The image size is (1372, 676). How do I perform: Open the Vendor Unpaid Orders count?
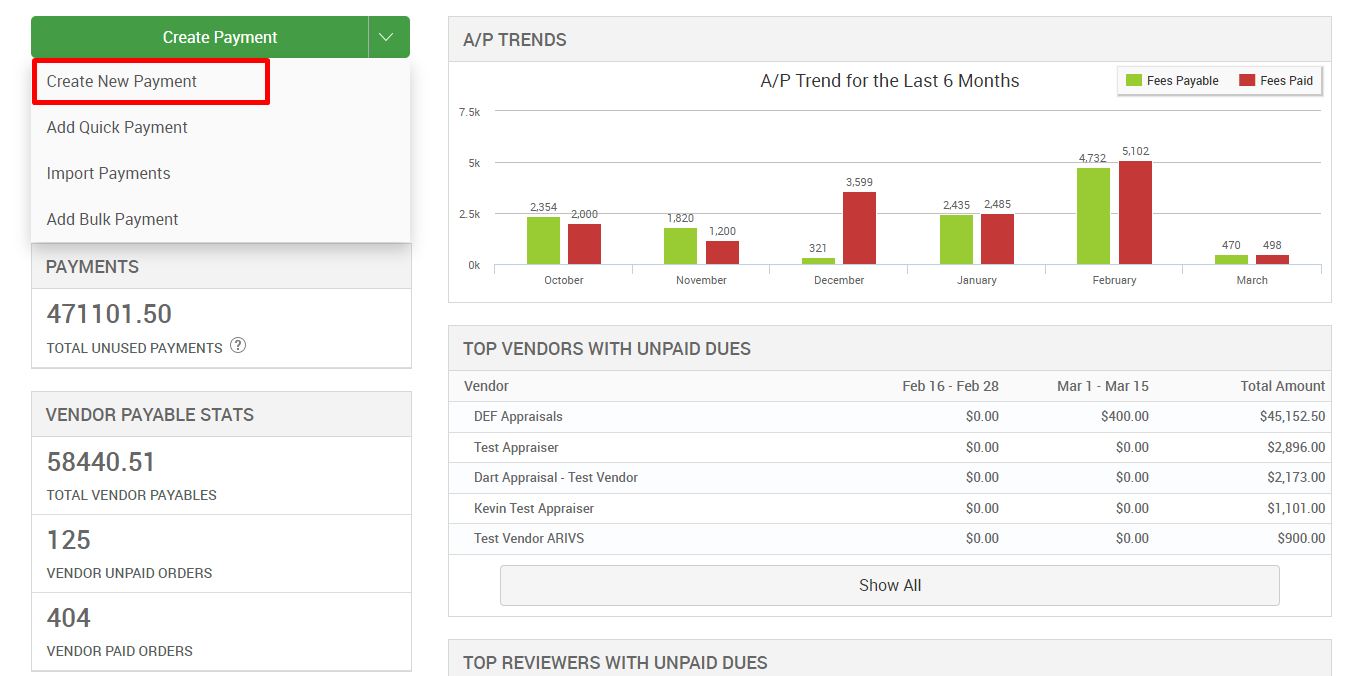(69, 541)
